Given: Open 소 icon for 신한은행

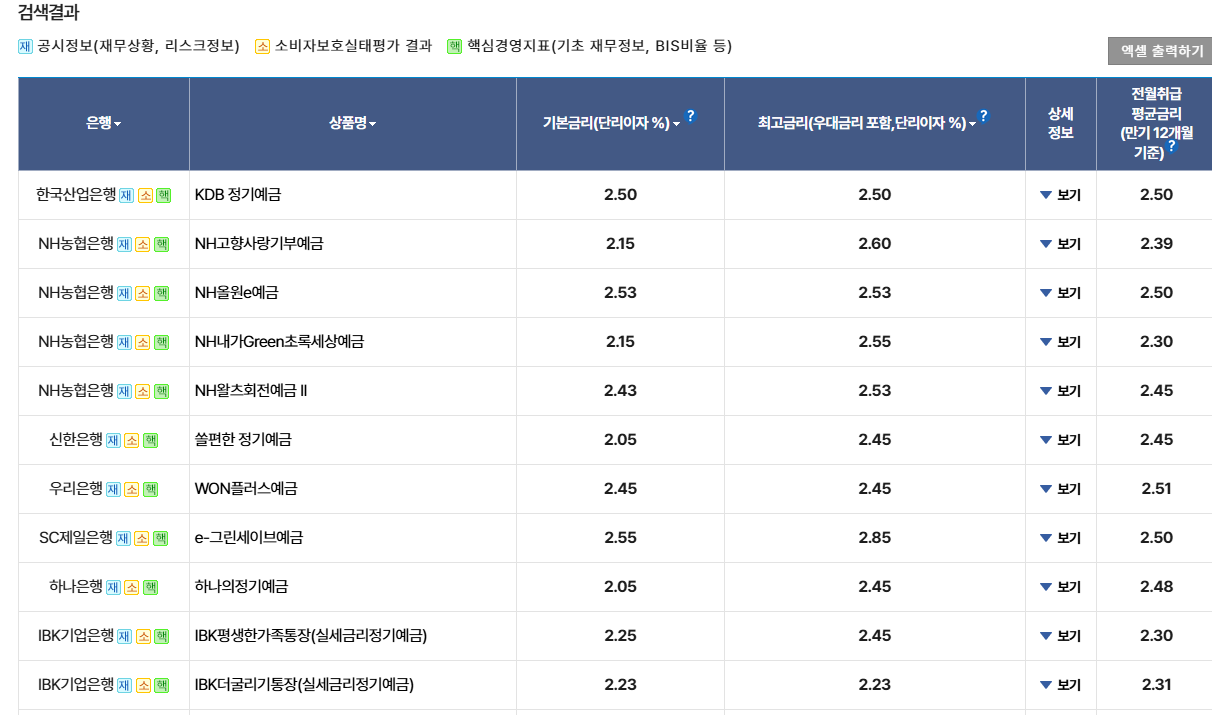Looking at the screenshot, I should click(x=131, y=441).
